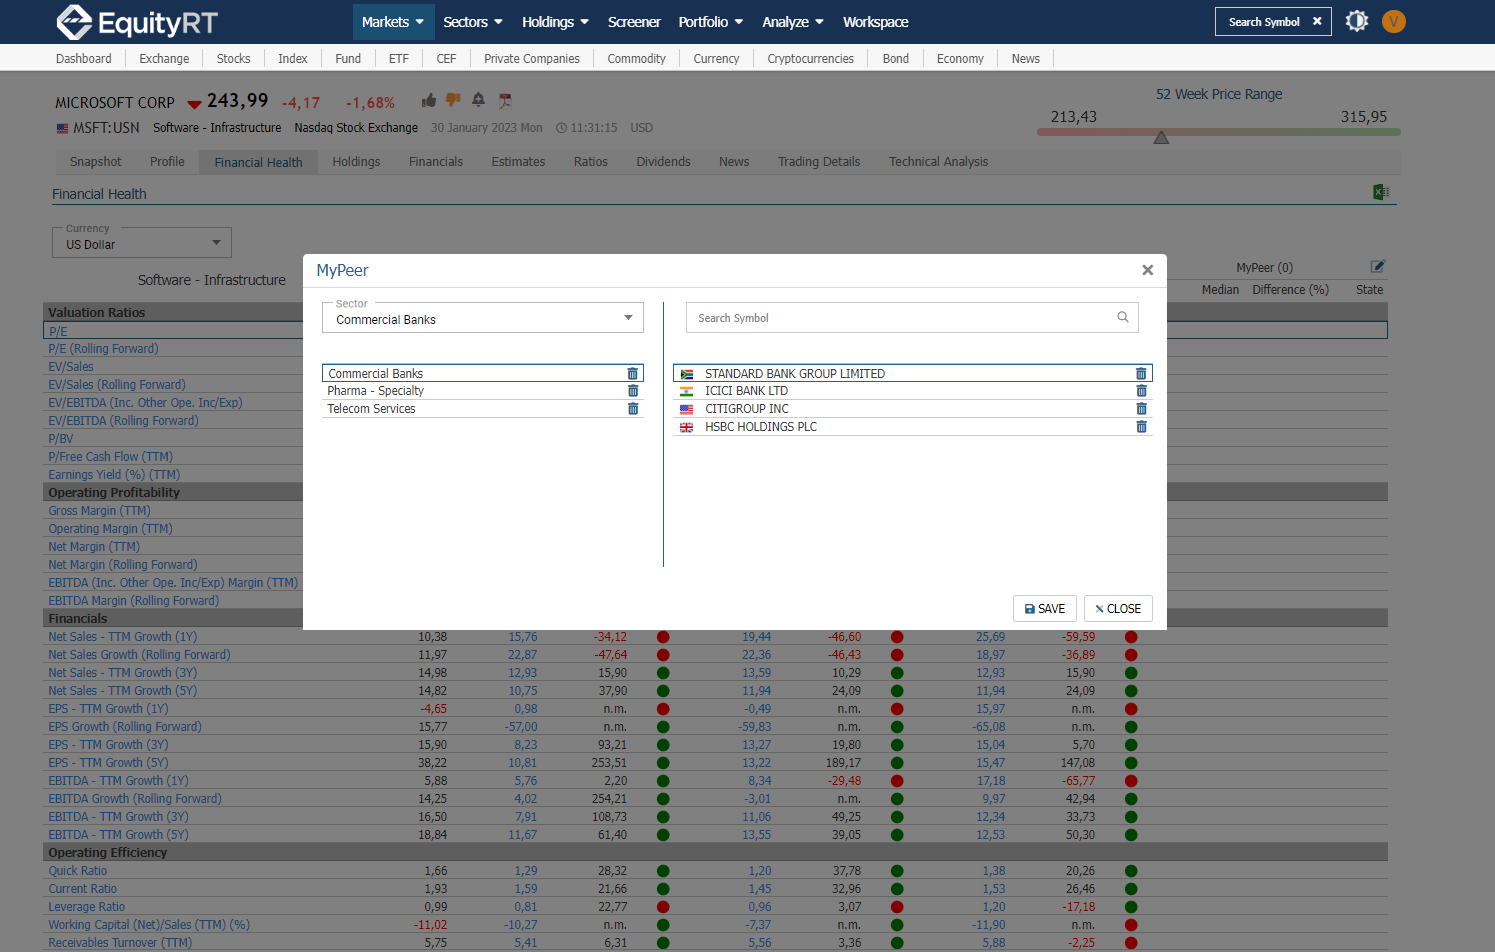Open Net Sales - TTM Growth (1Y) link
The width and height of the screenshot is (1495, 952).
coord(122,637)
